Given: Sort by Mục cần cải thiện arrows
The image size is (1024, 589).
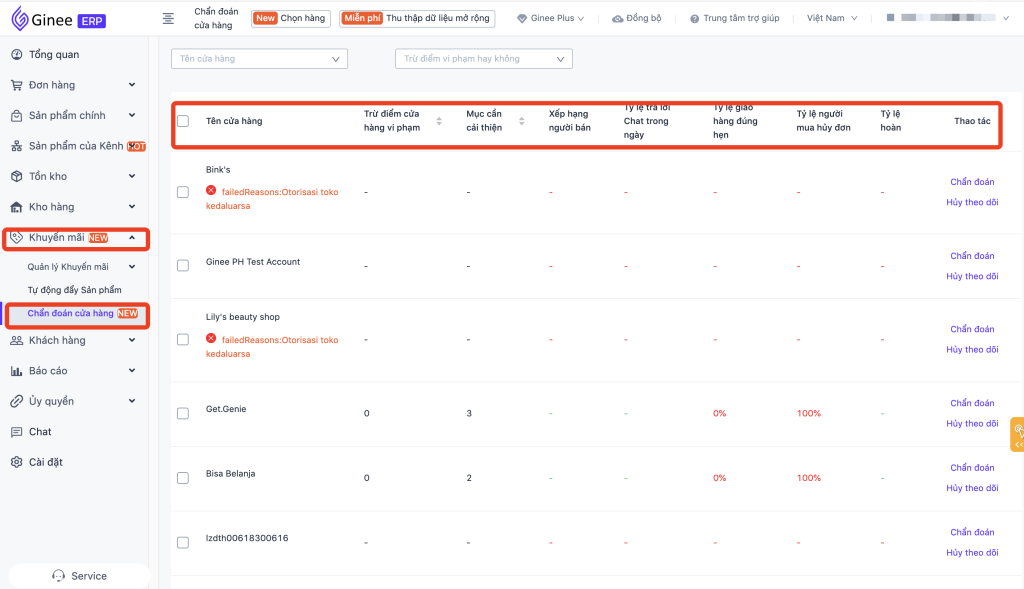Looking at the screenshot, I should click(x=522, y=121).
